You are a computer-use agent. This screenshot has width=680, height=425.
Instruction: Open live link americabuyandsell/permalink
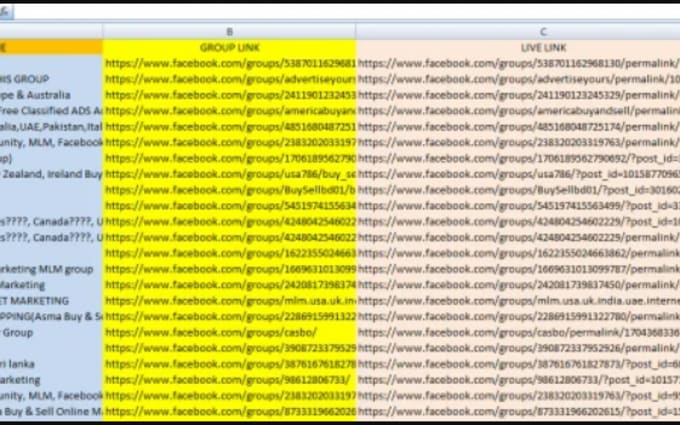(x=518, y=111)
